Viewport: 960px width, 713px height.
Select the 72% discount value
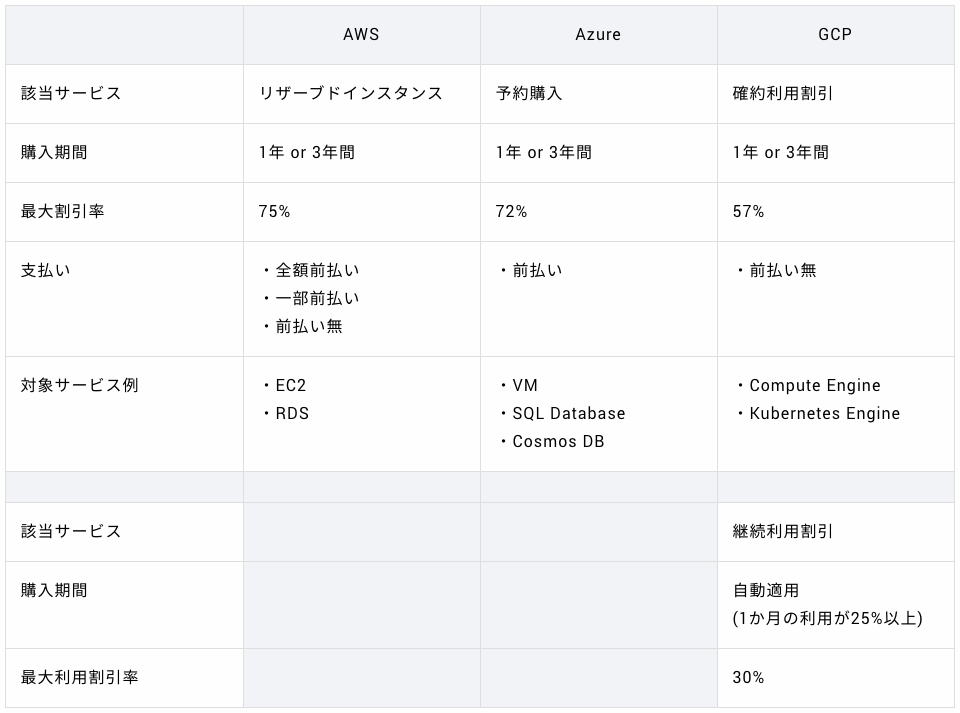click(511, 211)
